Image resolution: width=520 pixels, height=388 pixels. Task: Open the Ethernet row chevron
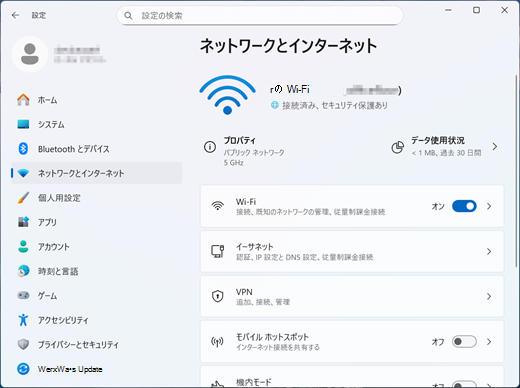coord(489,251)
